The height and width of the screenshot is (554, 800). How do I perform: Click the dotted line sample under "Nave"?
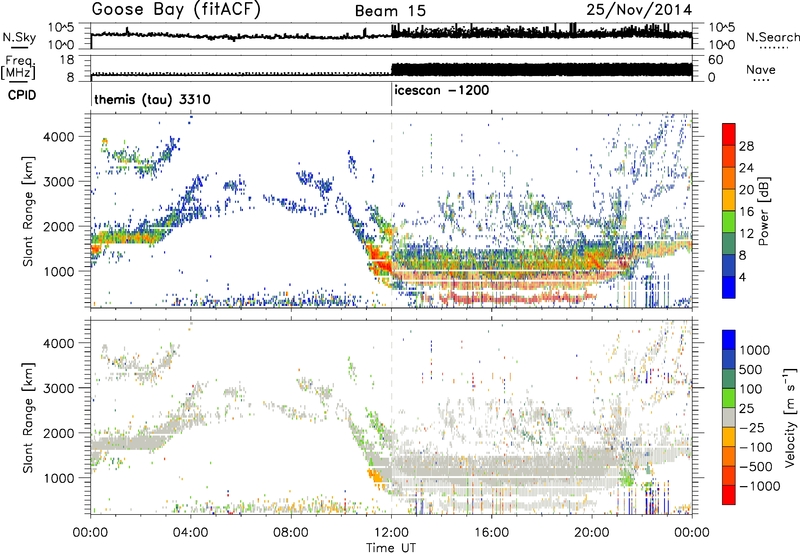coord(761,81)
